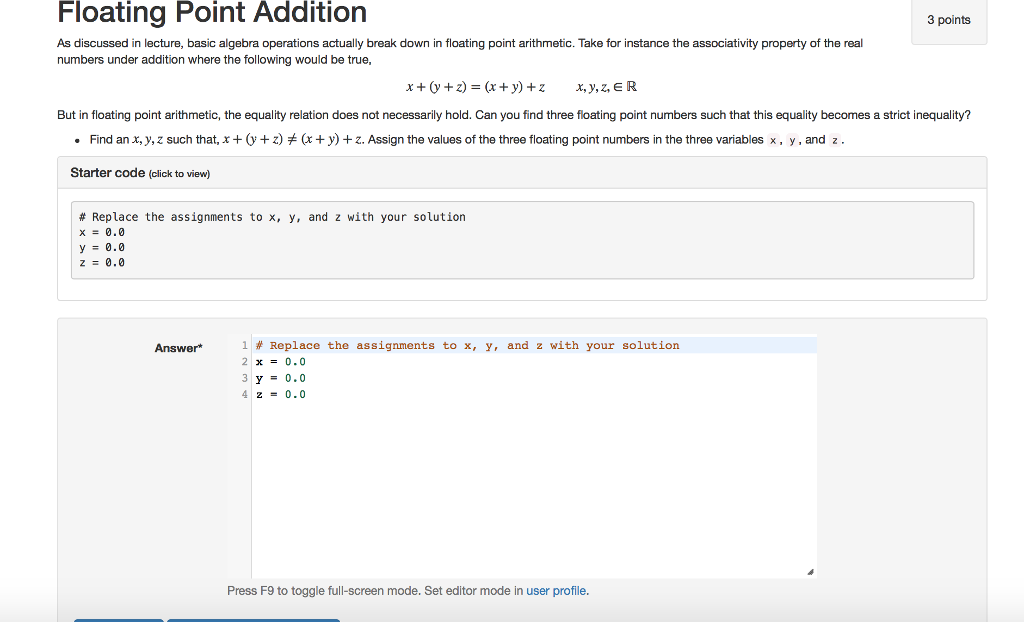The width and height of the screenshot is (1024, 622).
Task: Click the Floating Point Addition heading
Action: 211,14
